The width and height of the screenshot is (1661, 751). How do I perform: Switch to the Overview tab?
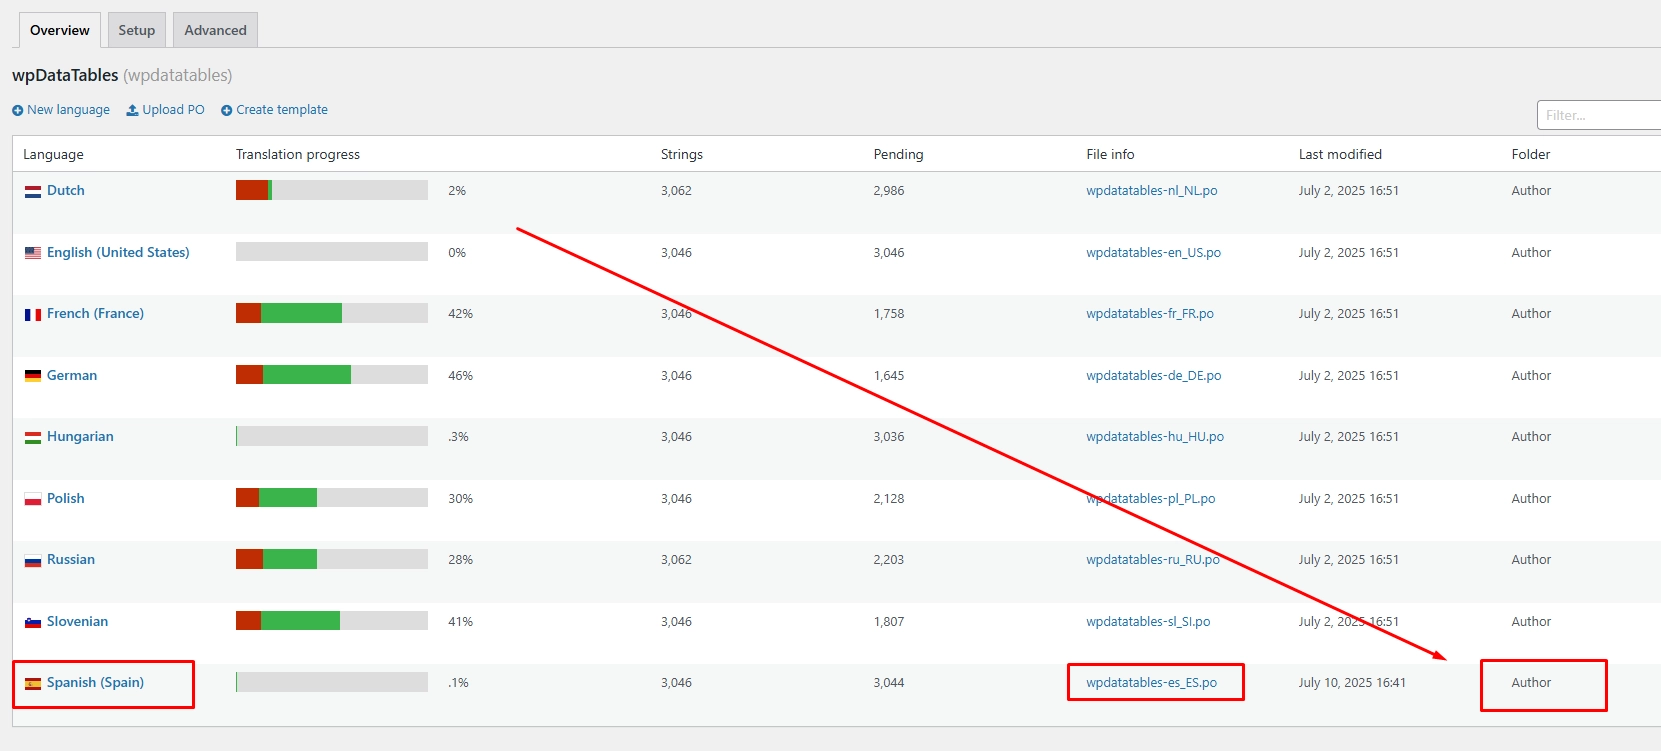(x=60, y=30)
